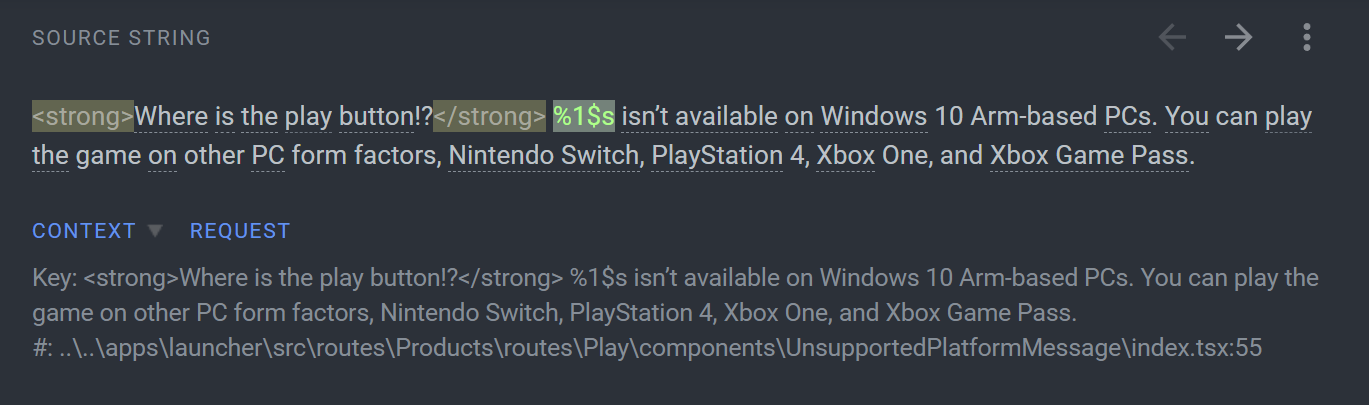The image size is (1369, 405).
Task: Click the underlined term Xbox Game Pass
Action: pyautogui.click(x=1089, y=156)
